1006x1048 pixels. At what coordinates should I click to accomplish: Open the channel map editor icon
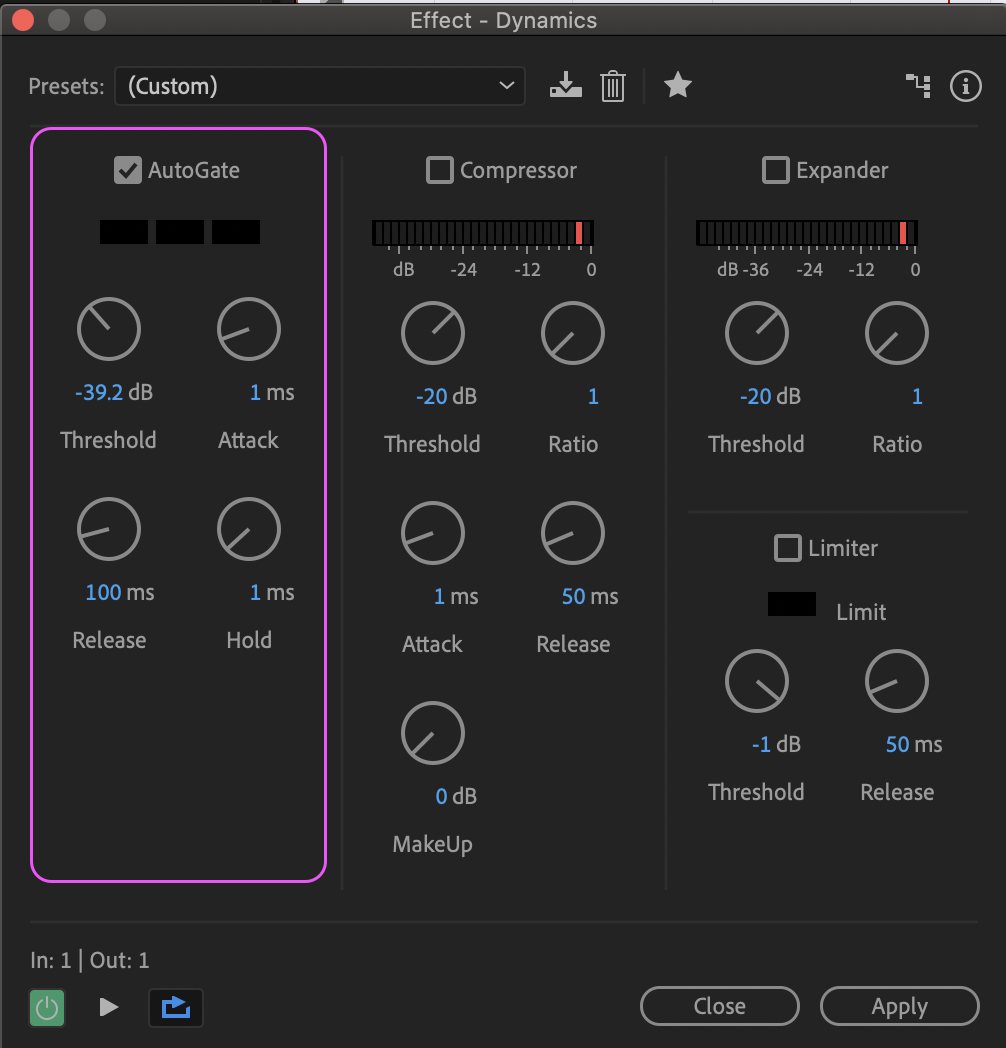click(x=918, y=86)
